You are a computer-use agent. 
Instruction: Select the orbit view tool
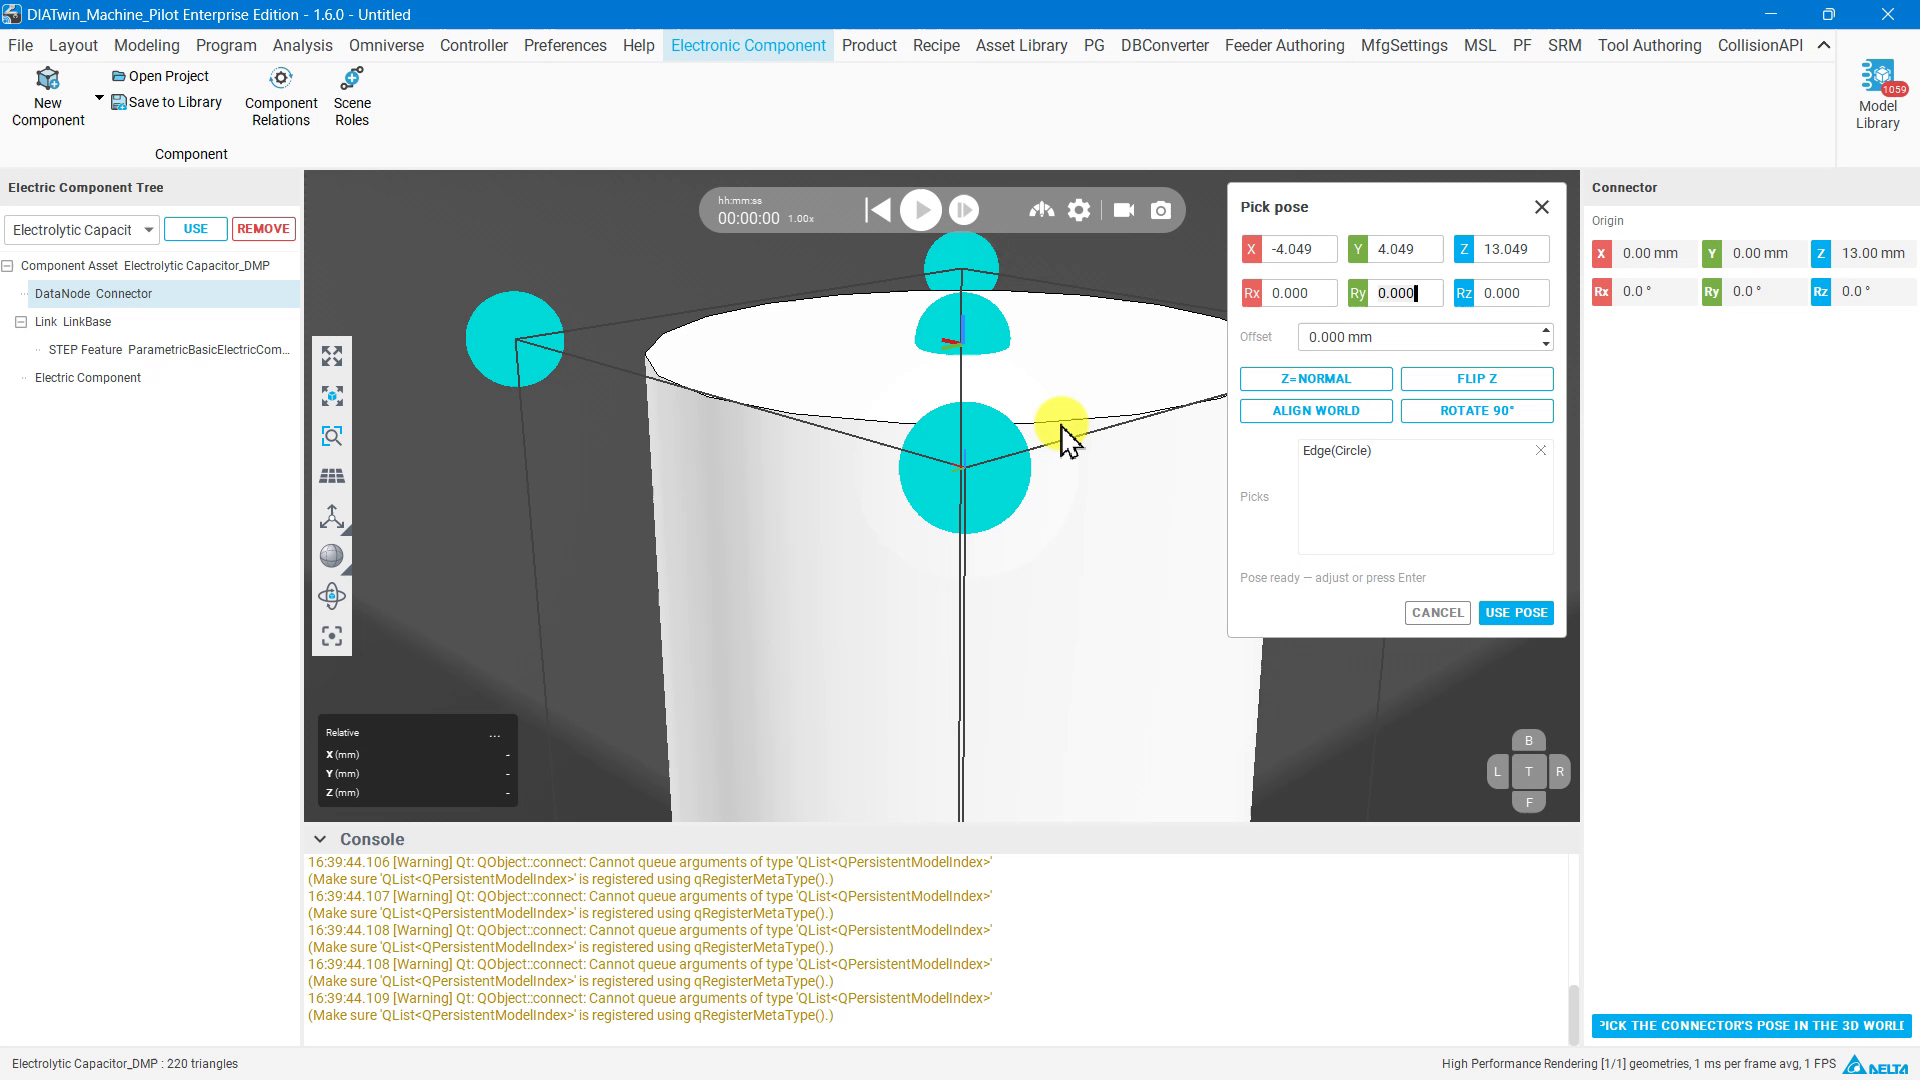(x=332, y=596)
